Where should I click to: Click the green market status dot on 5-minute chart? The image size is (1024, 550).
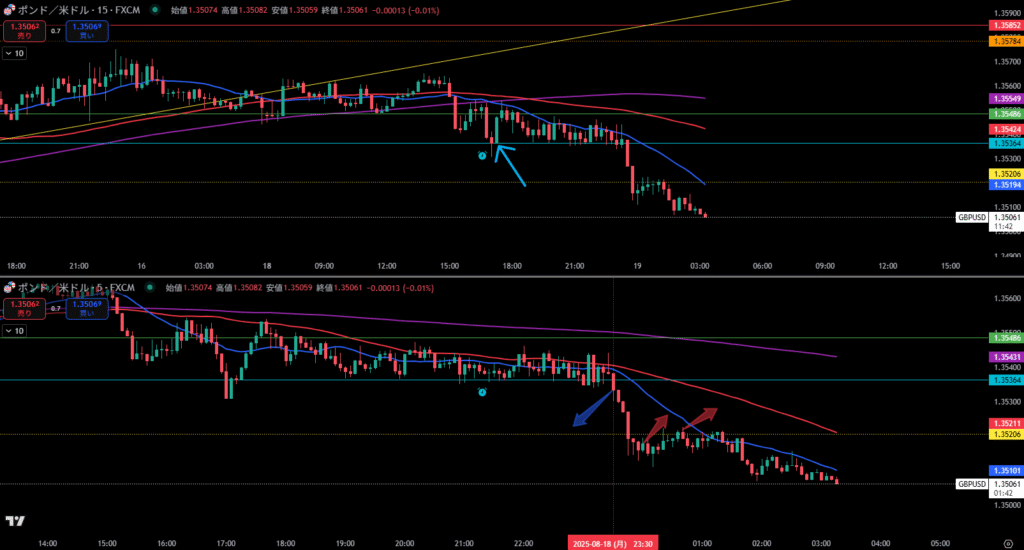coord(154,288)
